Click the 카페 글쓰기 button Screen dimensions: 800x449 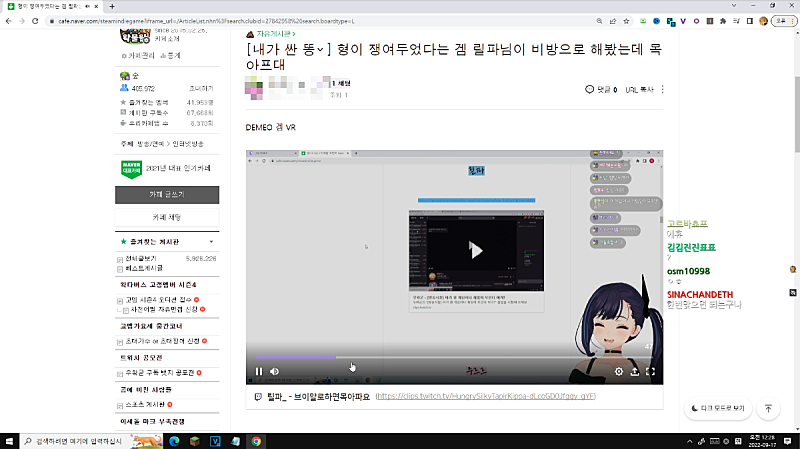pos(167,194)
